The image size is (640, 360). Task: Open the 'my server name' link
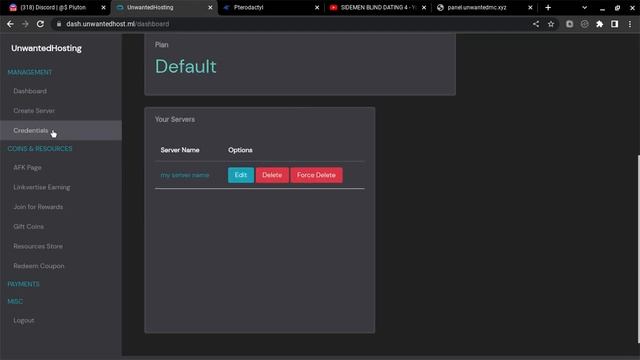[185, 175]
